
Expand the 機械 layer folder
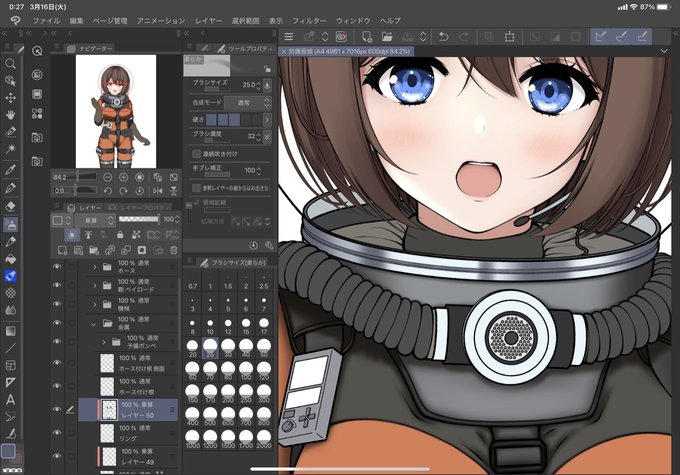tap(95, 305)
